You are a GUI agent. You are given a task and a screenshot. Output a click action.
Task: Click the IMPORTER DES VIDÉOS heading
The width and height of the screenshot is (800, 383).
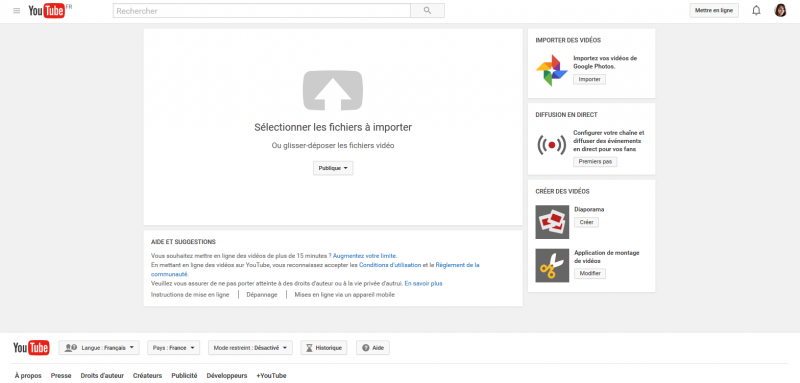(x=568, y=40)
